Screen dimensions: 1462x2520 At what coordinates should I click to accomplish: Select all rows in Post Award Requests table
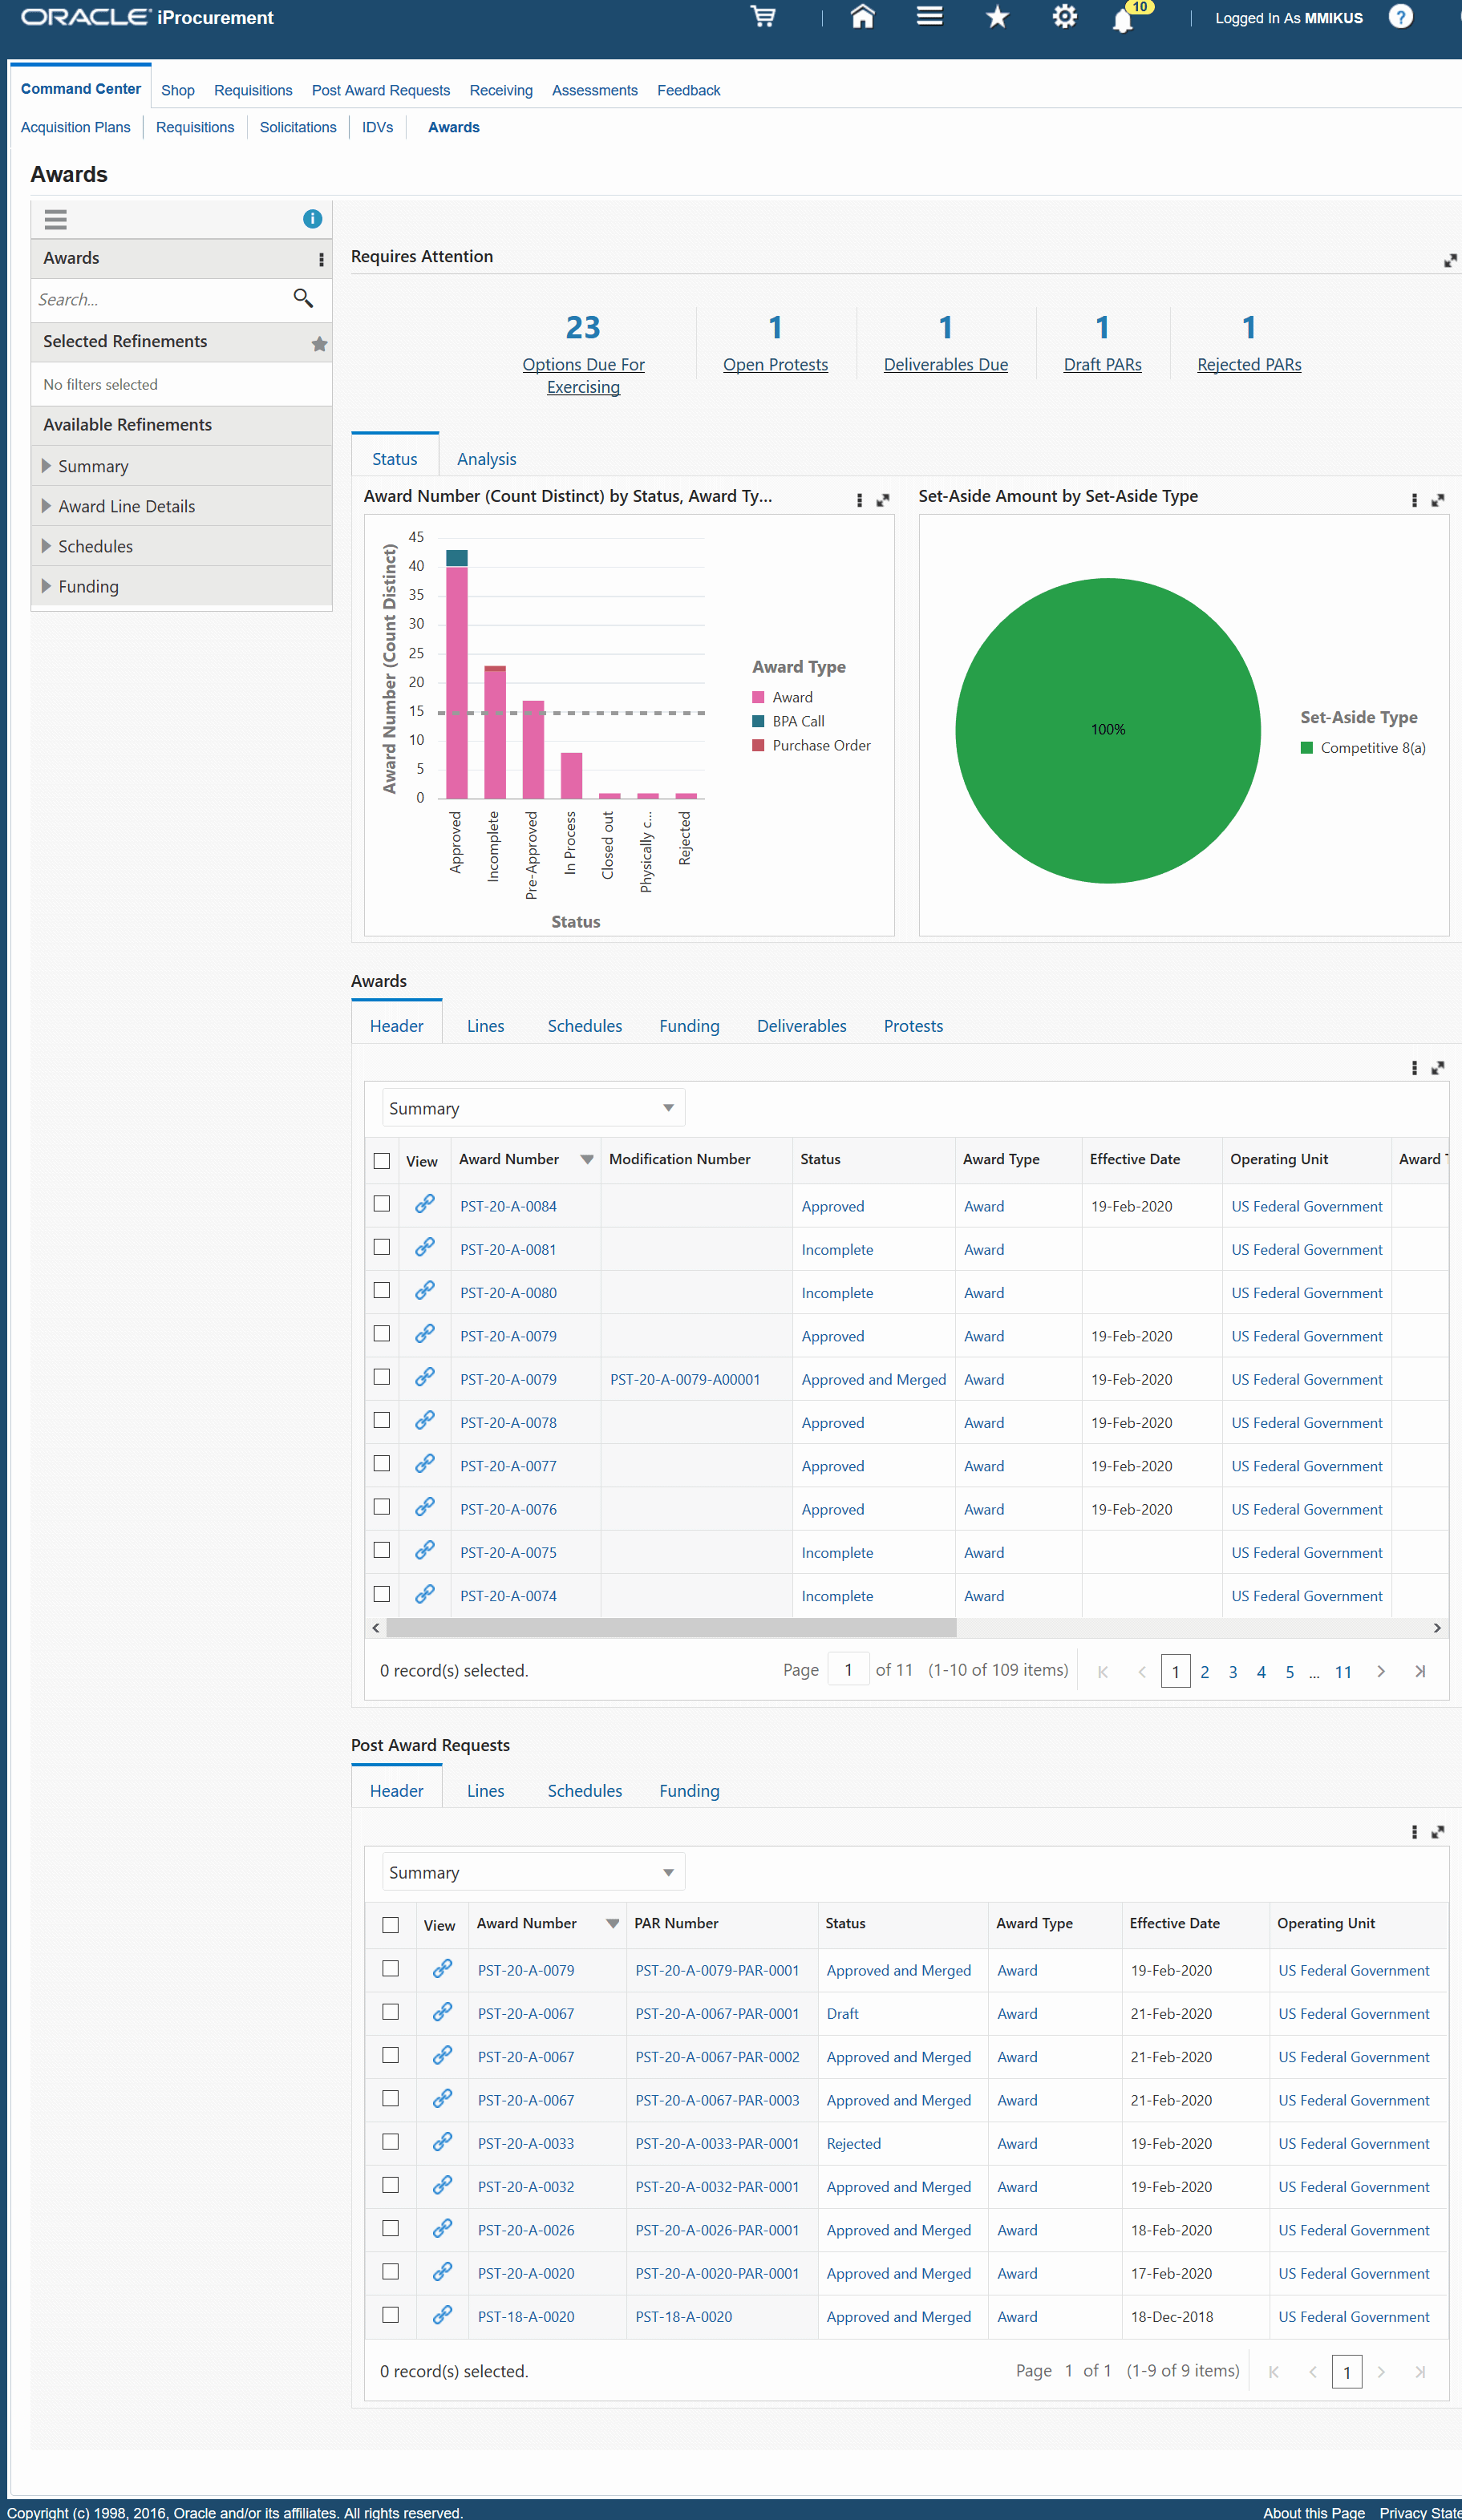click(x=391, y=1925)
